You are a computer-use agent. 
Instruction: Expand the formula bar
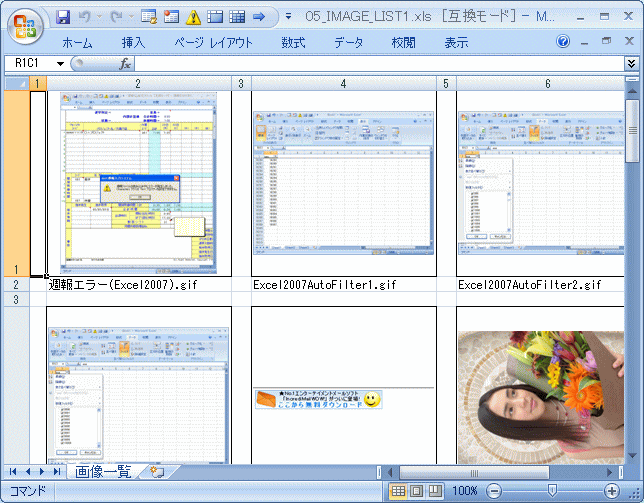point(631,64)
